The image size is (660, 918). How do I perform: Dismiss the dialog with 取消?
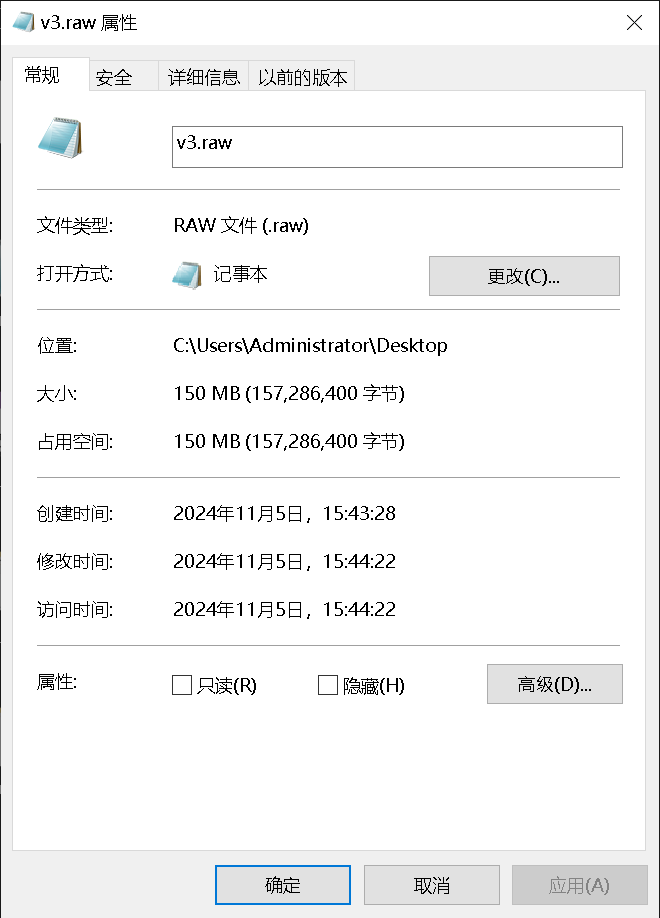click(432, 885)
